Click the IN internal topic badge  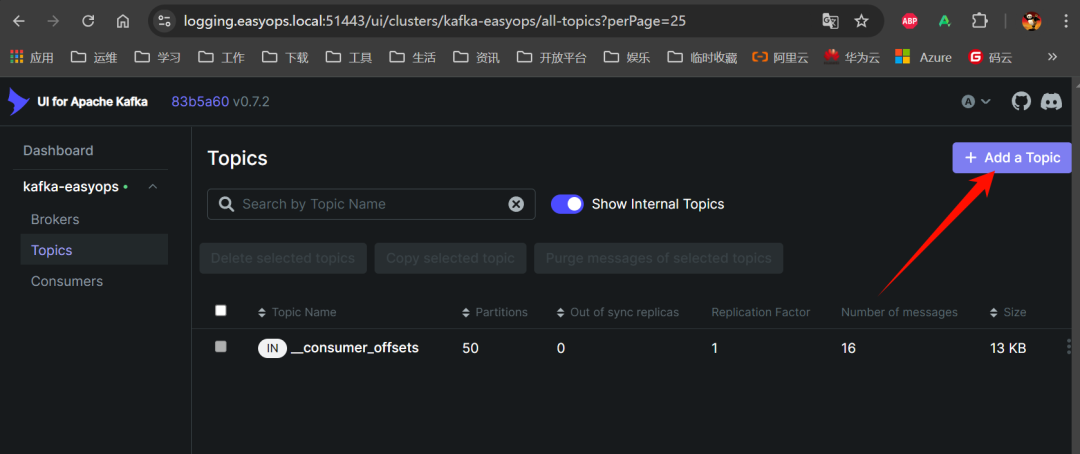click(x=272, y=348)
